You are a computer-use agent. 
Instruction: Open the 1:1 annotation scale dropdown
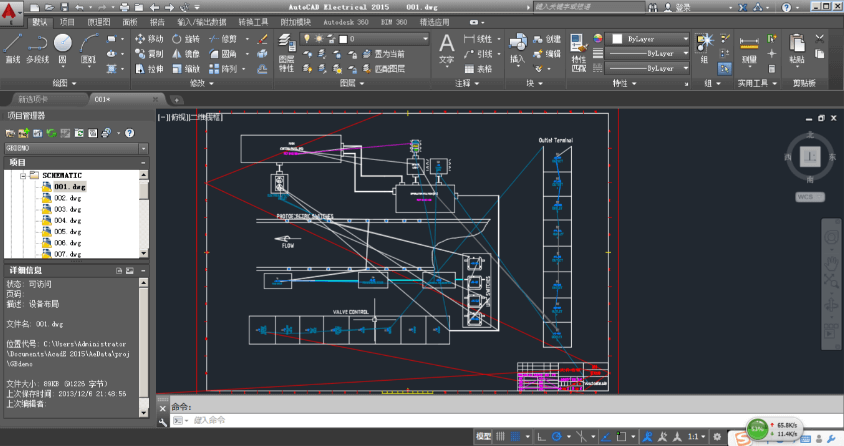[x=696, y=437]
